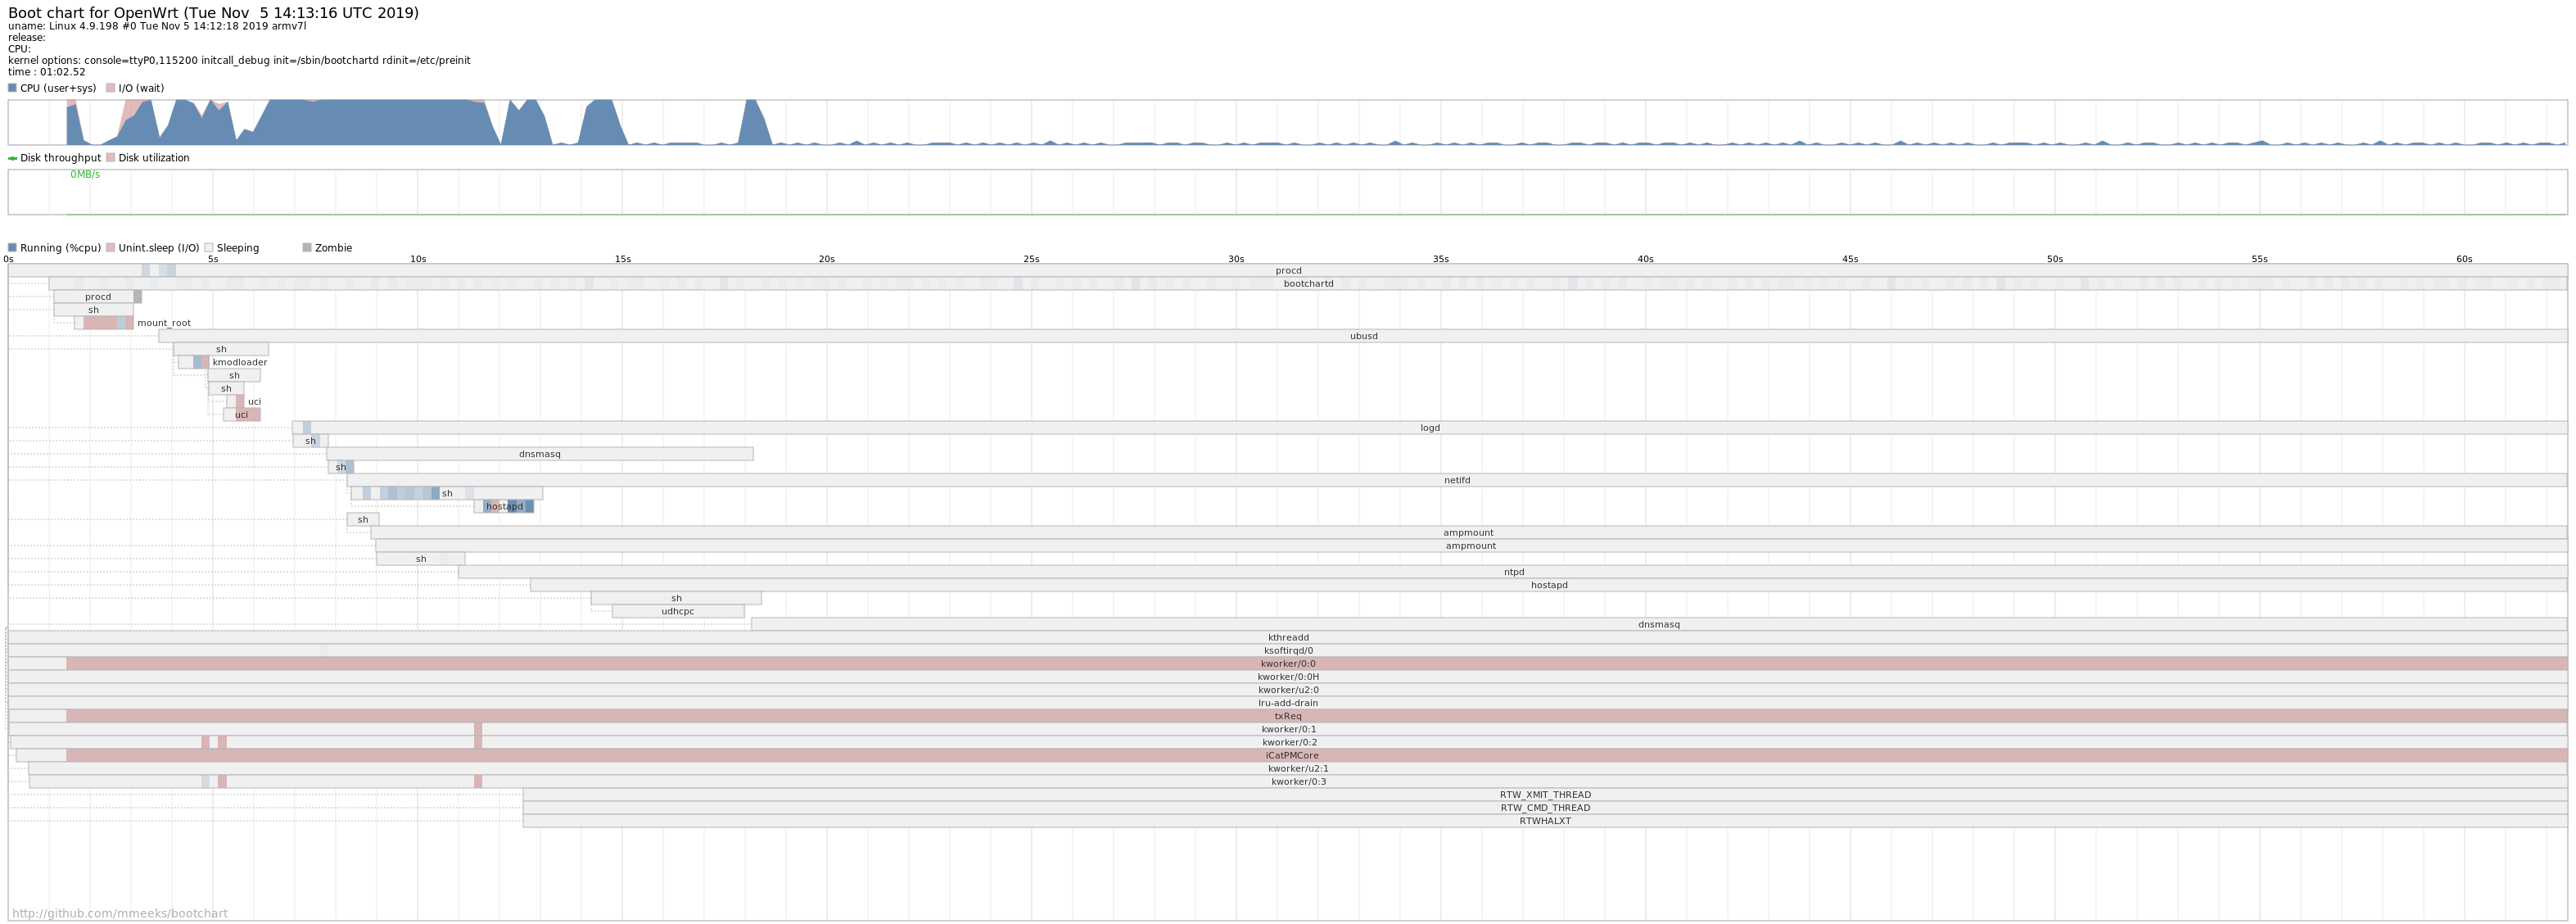Screen dimensions: 2576x924
Task: Open the bootchart GitHub link
Action: (x=115, y=909)
